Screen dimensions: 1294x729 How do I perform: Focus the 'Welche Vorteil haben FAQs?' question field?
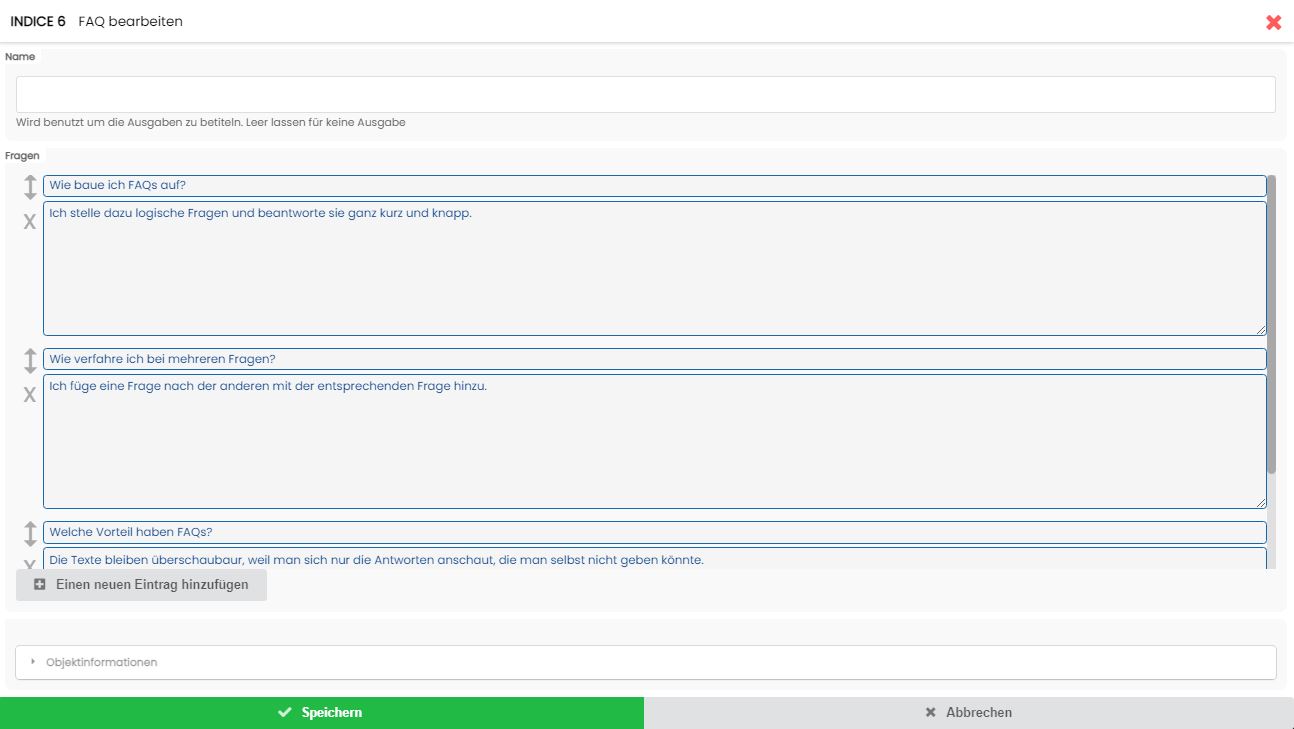pyautogui.click(x=654, y=532)
